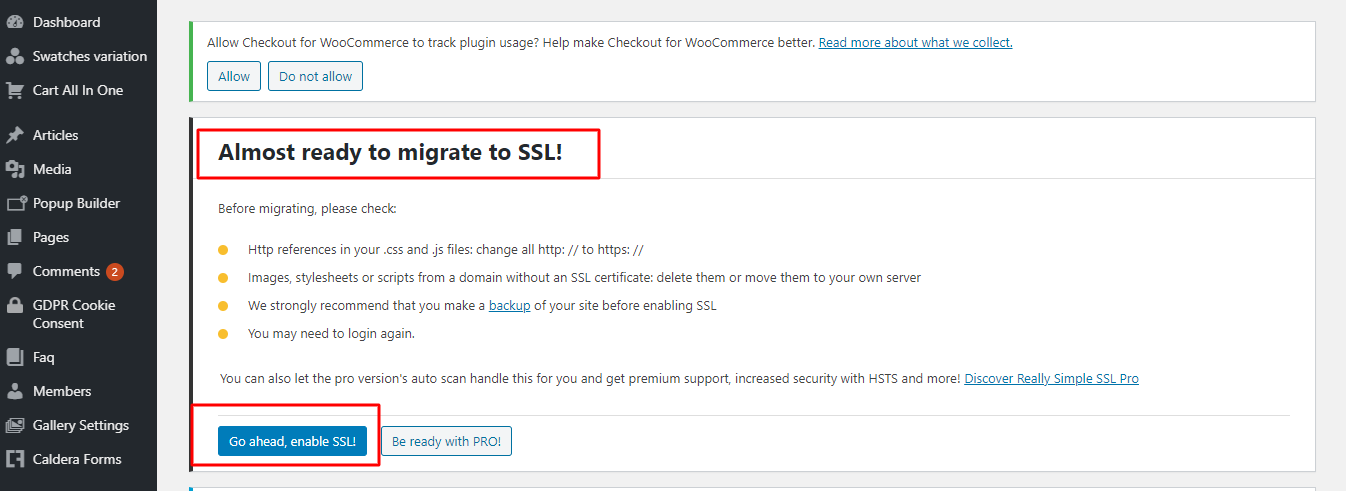Click the GDPR Cookie Consent lock icon
Image resolution: width=1346 pixels, height=491 pixels.
point(15,305)
